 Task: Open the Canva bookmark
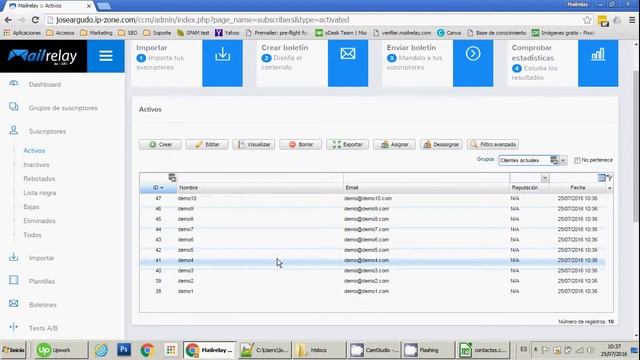(449, 33)
